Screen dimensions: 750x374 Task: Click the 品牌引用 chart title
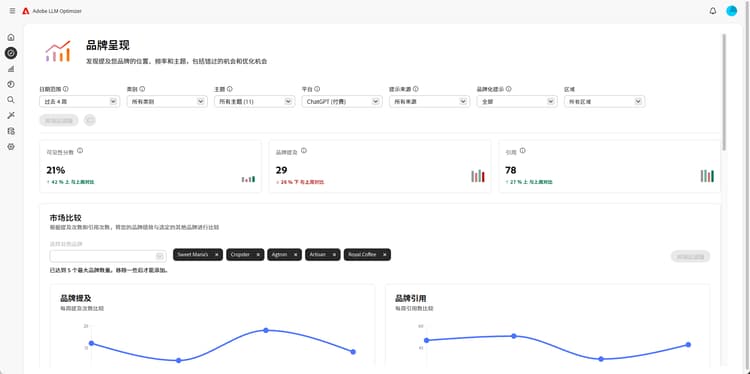coord(410,298)
